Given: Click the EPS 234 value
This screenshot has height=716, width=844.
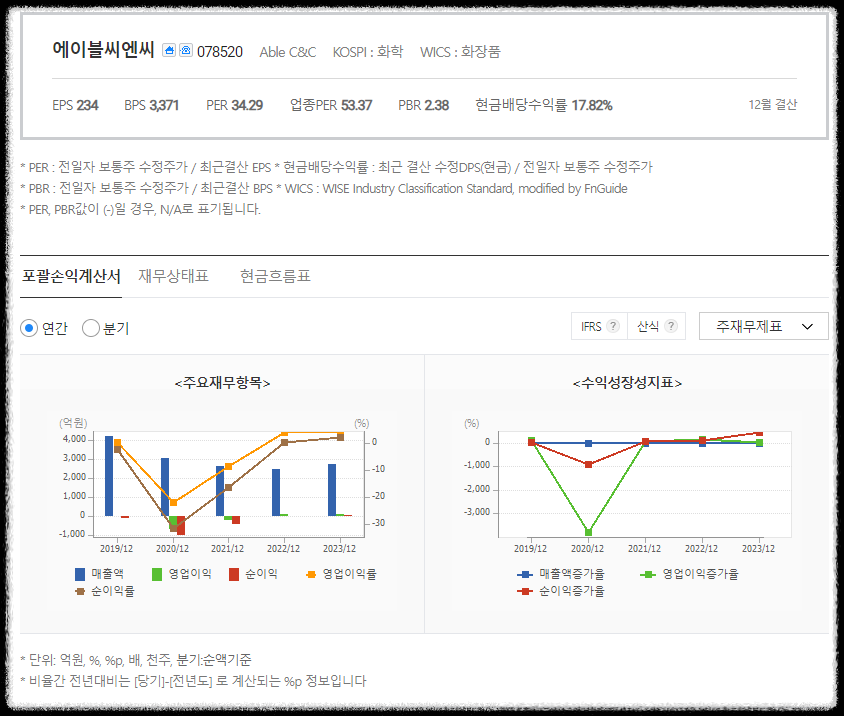Looking at the screenshot, I should coord(75,105).
